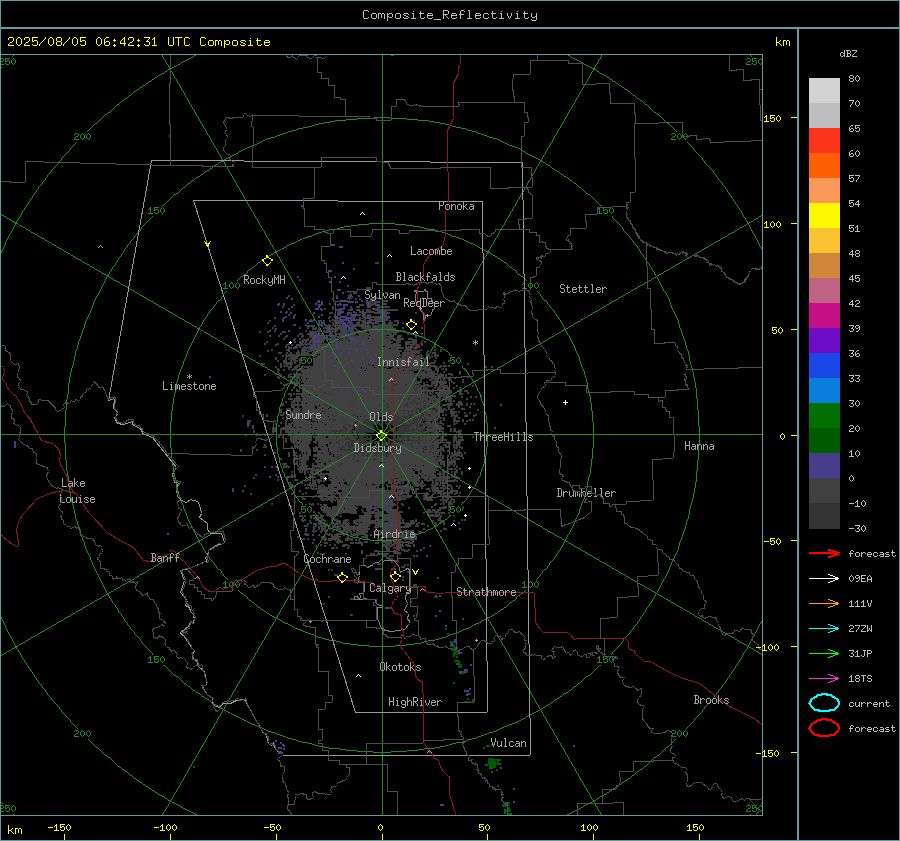Click the Airdrie city label

click(394, 534)
